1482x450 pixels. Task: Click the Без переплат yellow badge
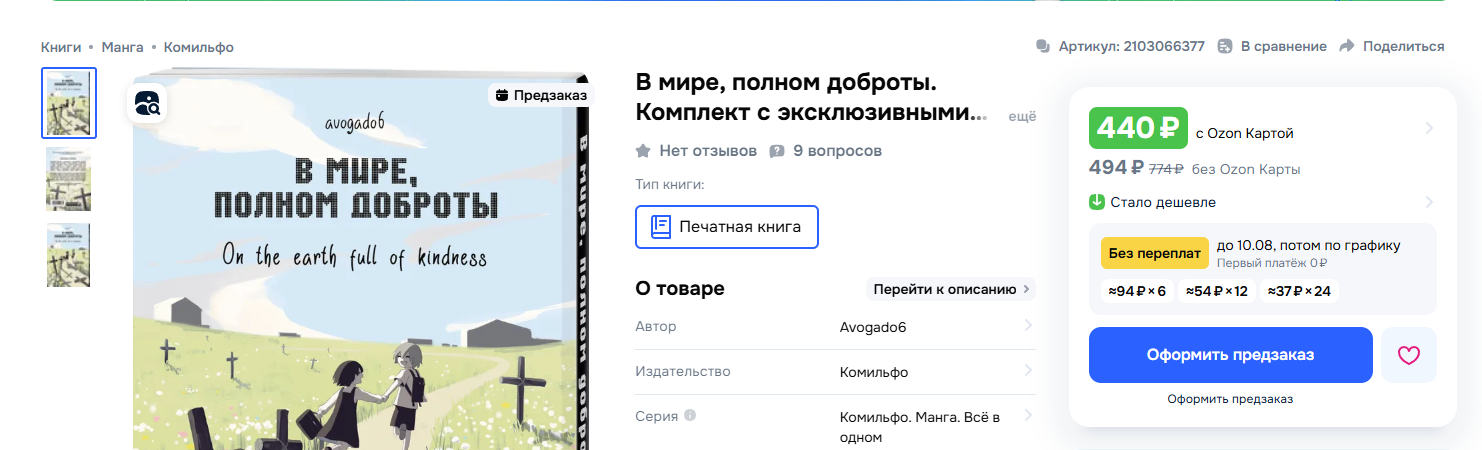[x=1155, y=254]
